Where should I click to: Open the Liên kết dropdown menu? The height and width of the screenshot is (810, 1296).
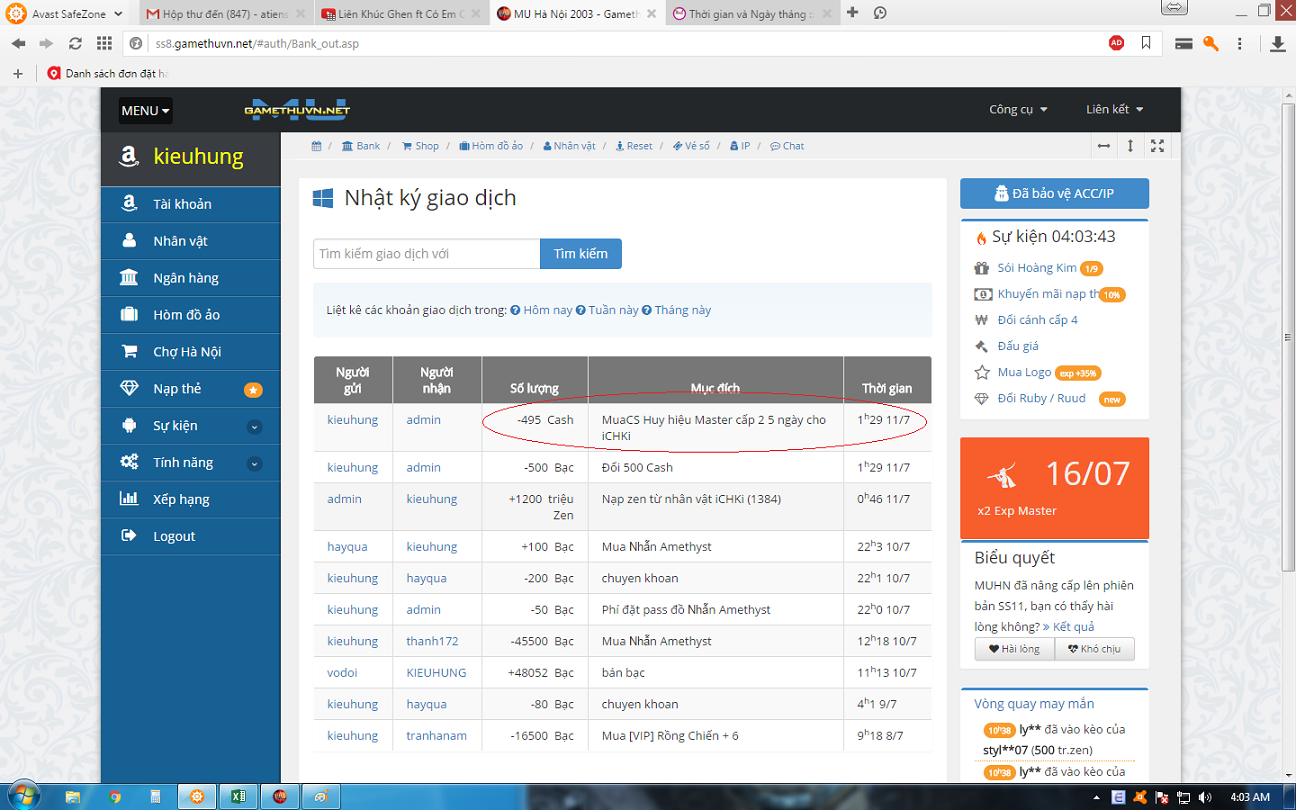tap(1114, 110)
